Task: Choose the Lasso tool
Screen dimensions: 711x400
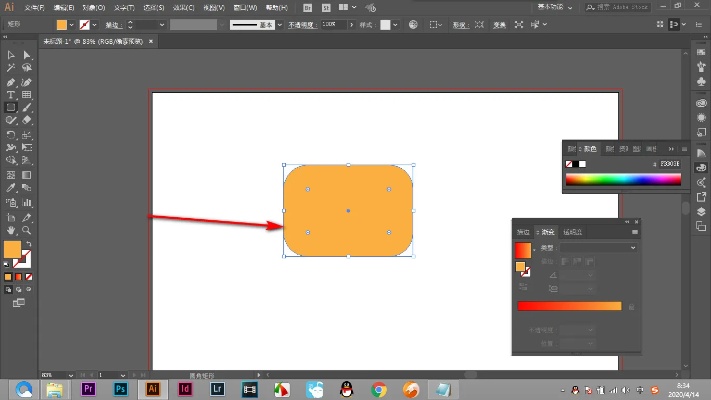Action: (x=27, y=68)
